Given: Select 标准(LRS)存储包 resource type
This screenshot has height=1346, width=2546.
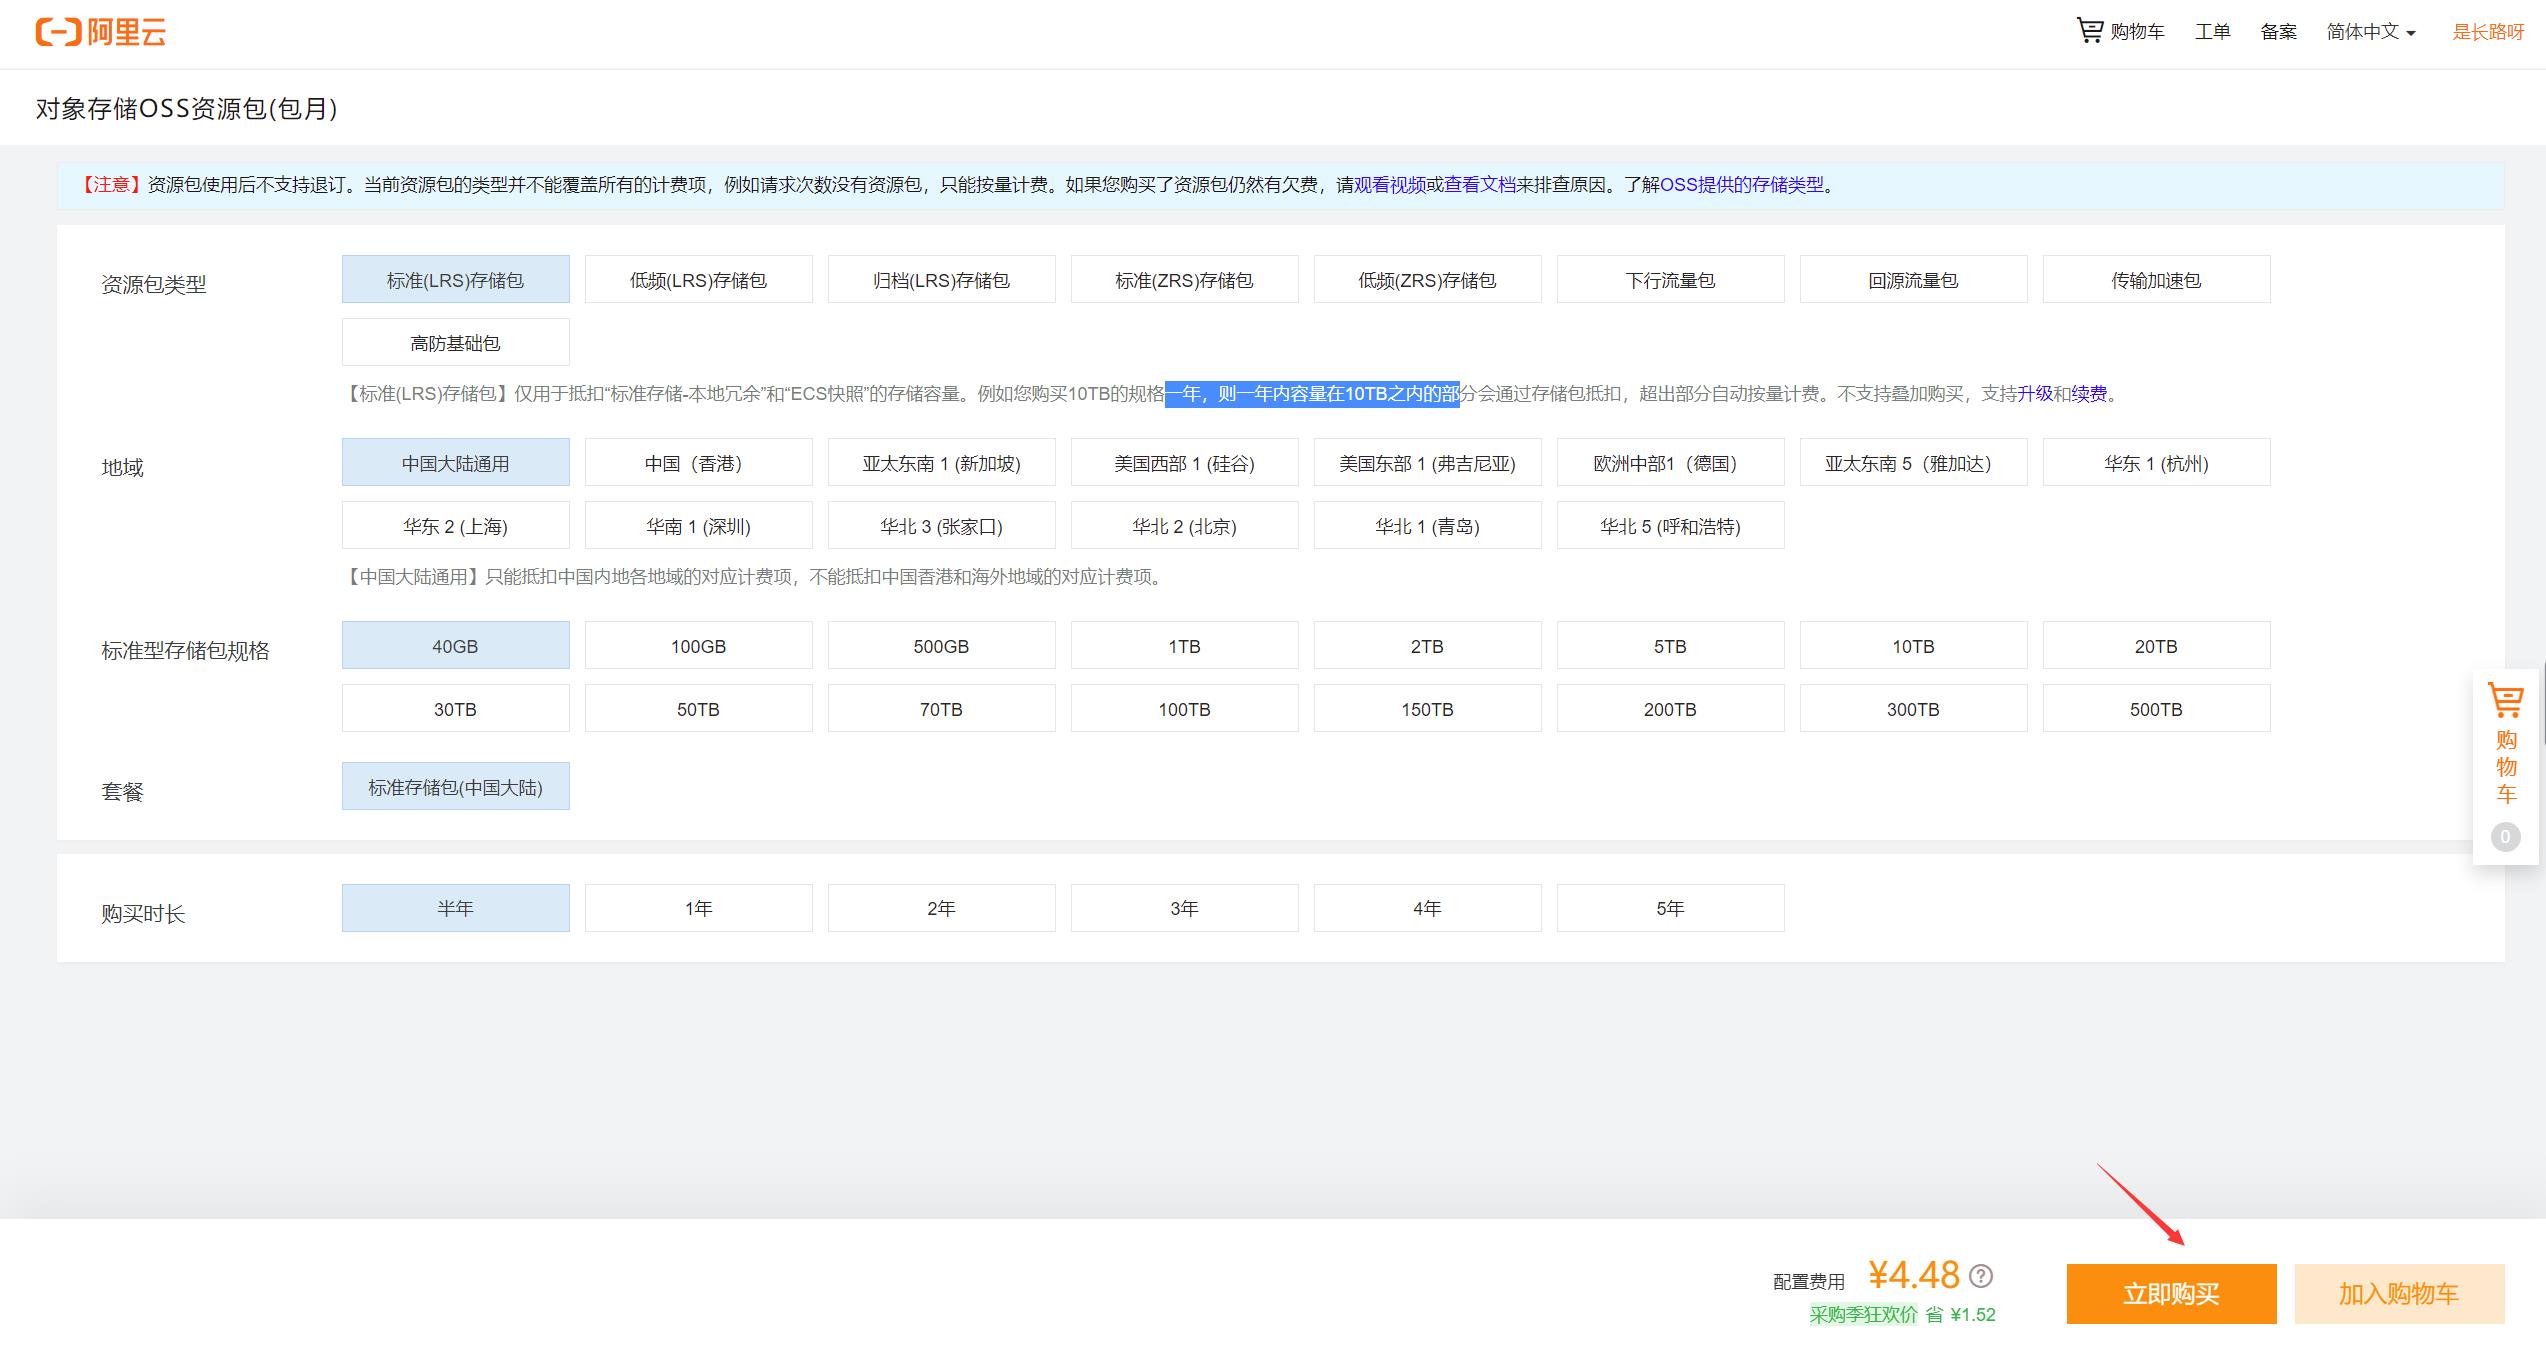Looking at the screenshot, I should click(x=455, y=280).
